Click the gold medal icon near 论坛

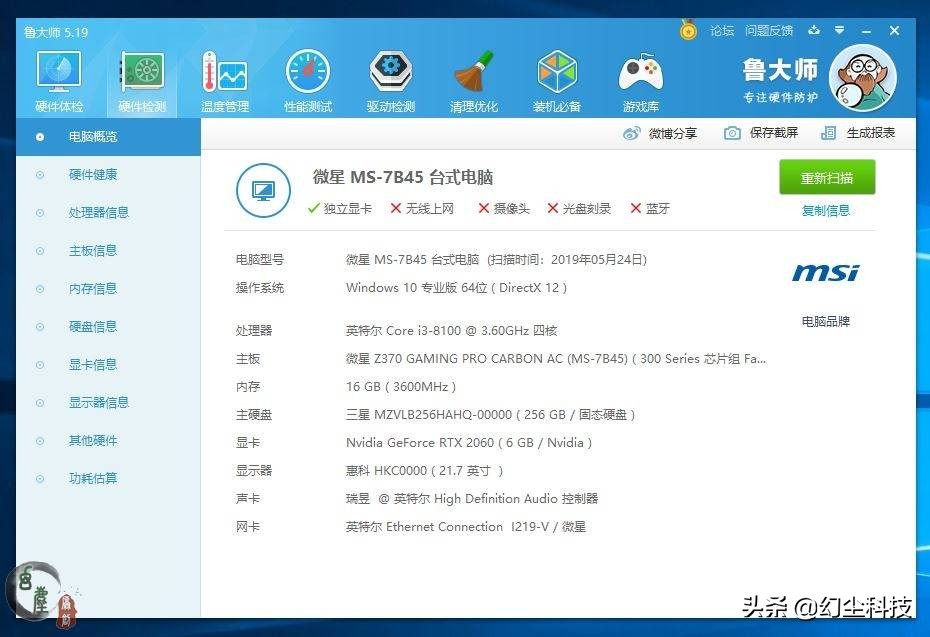click(x=688, y=30)
